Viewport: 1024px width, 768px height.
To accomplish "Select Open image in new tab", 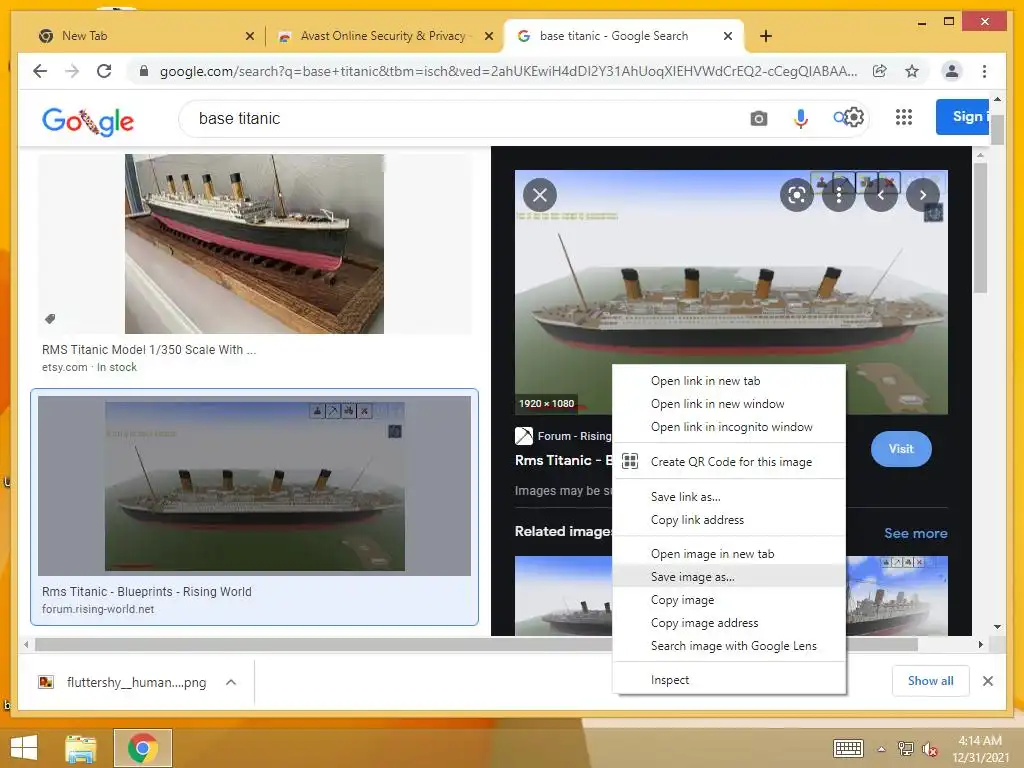I will click(x=729, y=554).
